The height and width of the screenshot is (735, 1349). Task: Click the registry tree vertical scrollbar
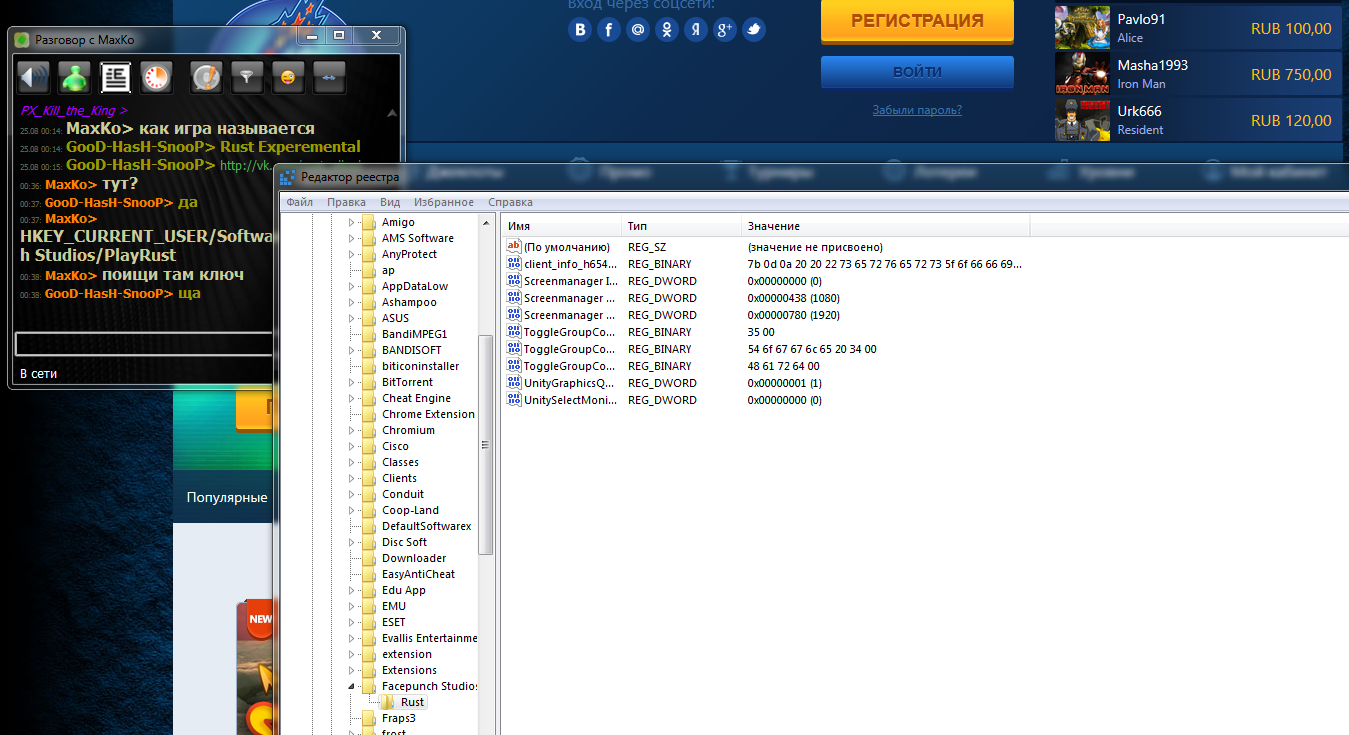coord(486,445)
